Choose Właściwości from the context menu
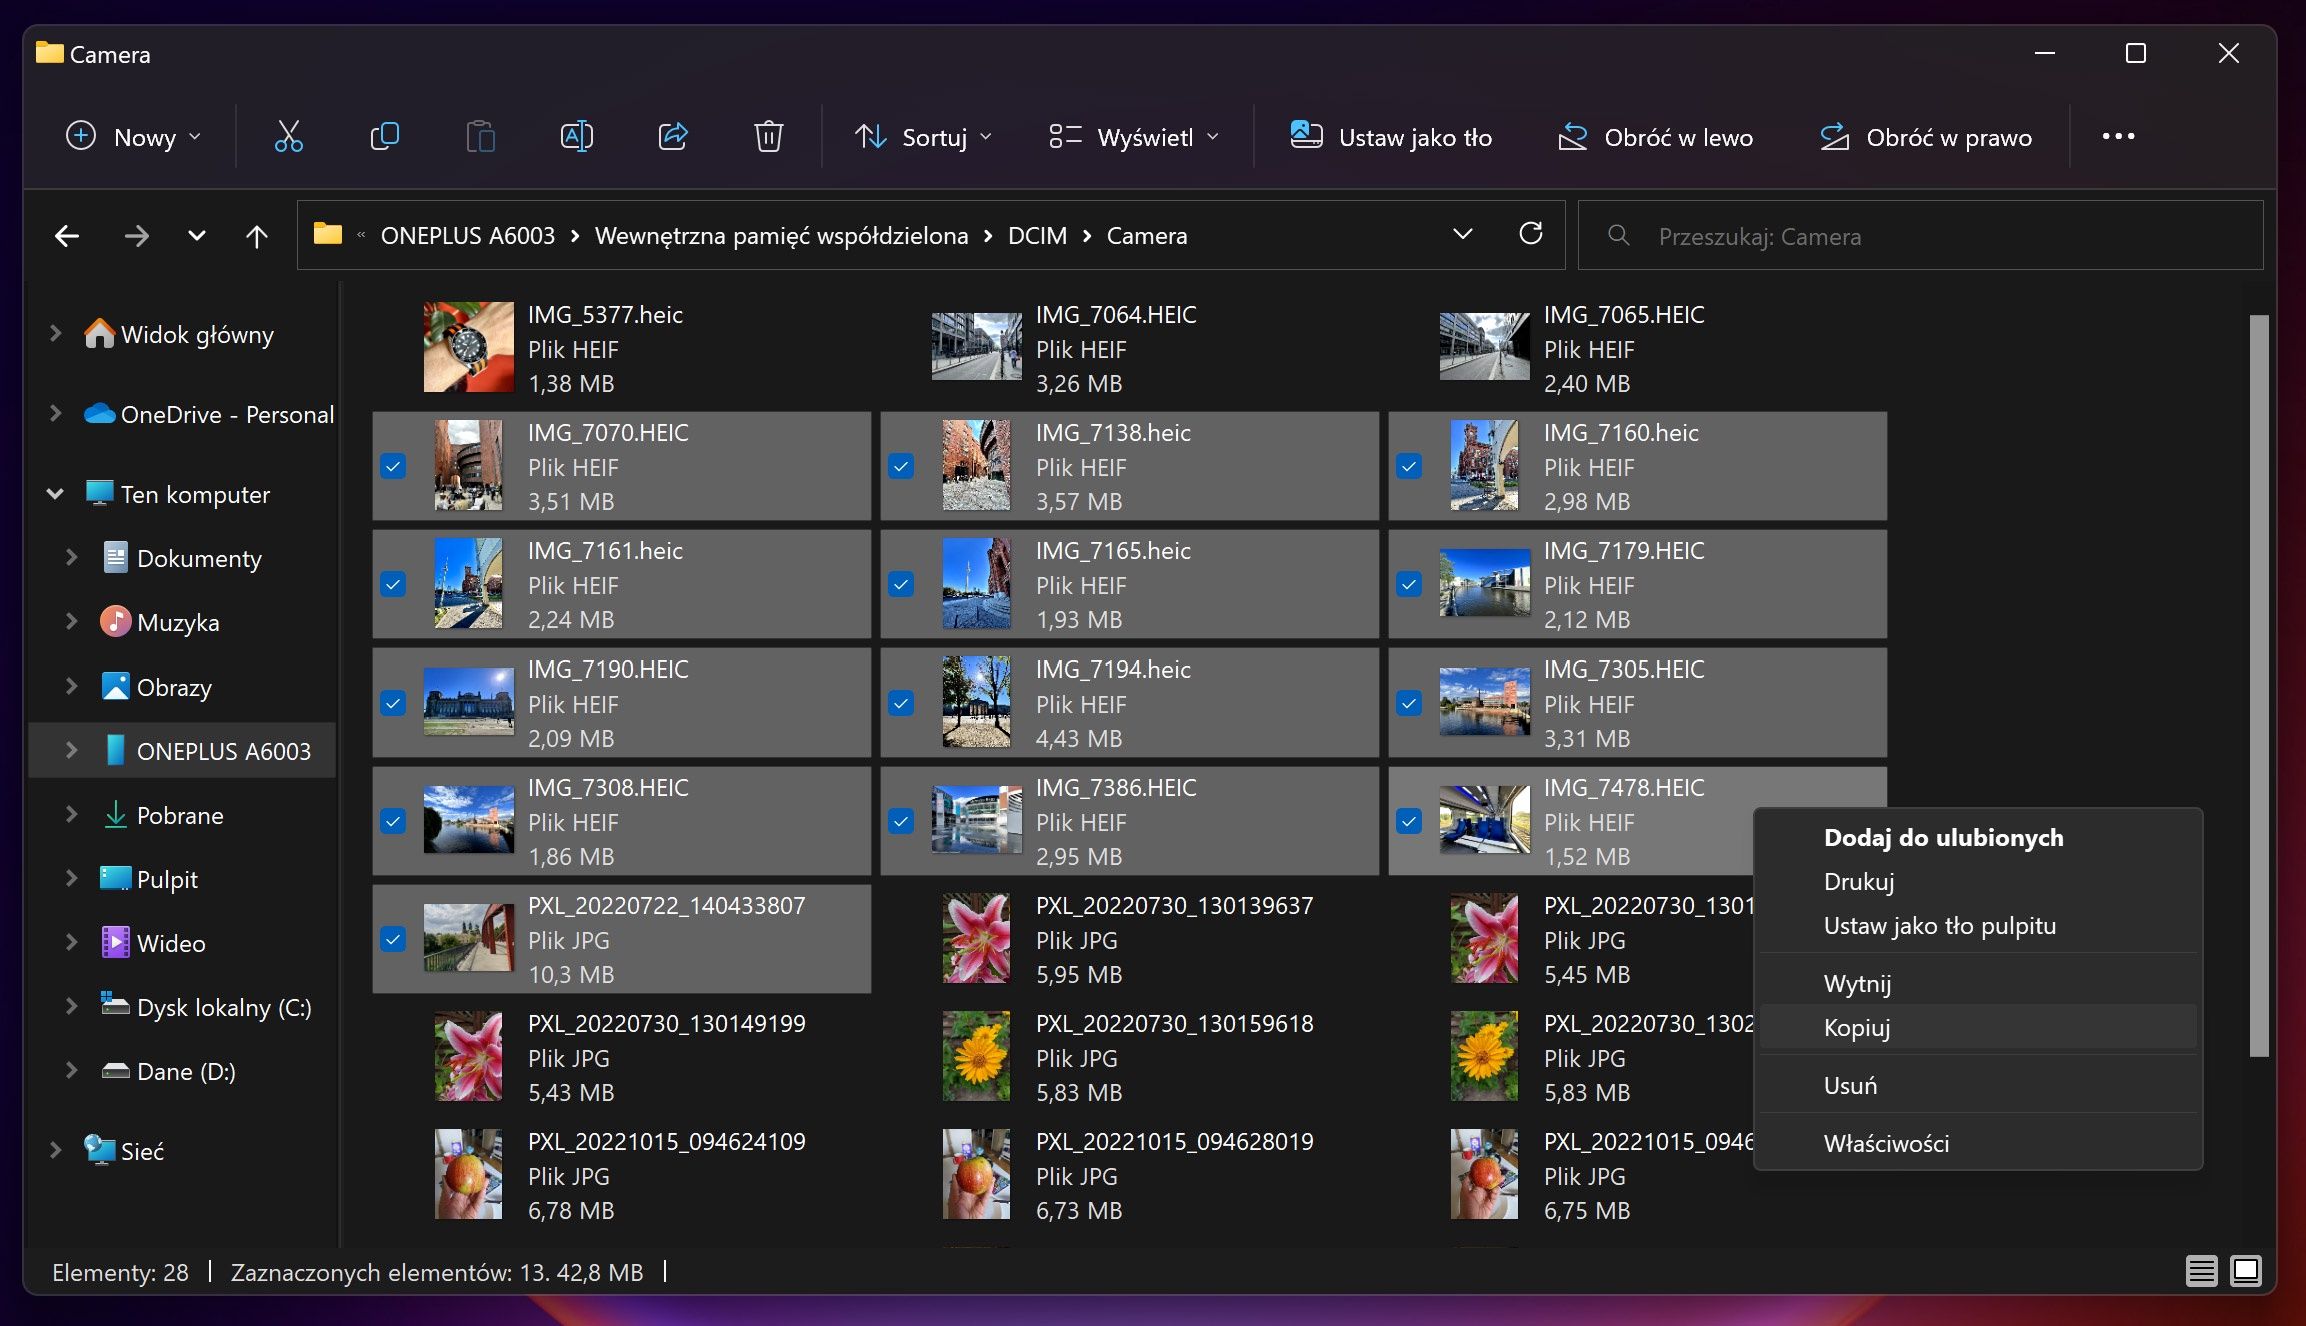 (1978, 1143)
